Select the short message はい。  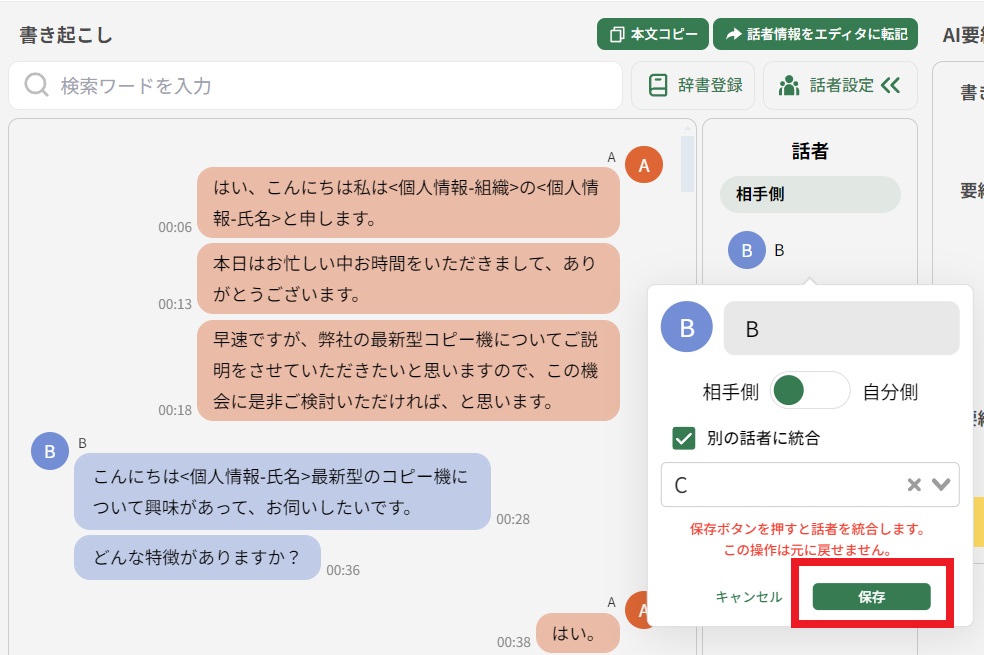(x=577, y=634)
